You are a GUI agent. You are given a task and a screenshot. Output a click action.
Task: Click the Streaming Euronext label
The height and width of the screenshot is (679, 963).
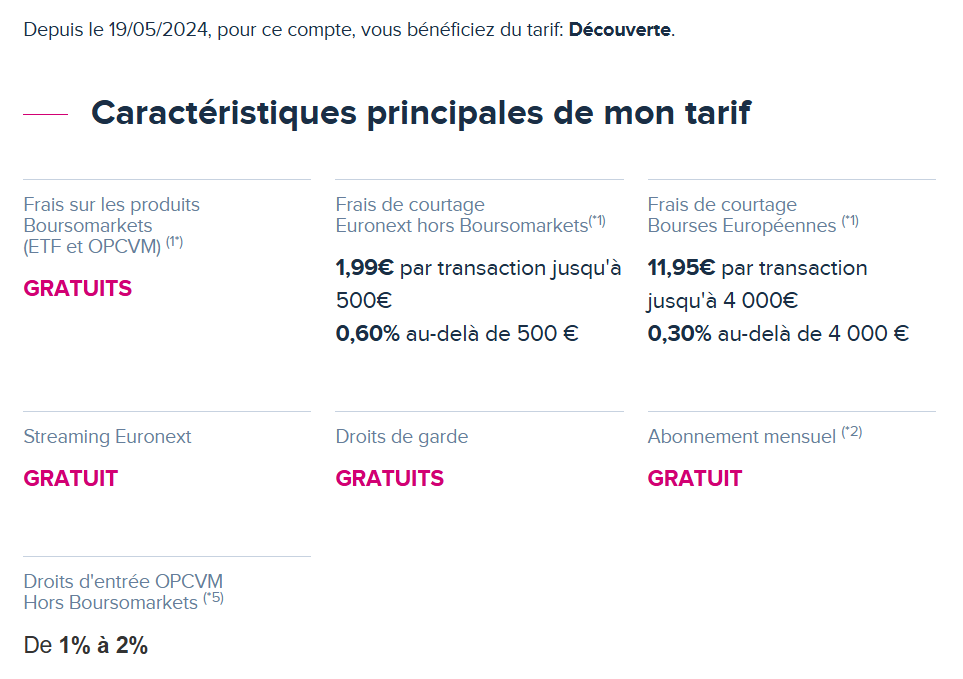[x=107, y=436]
